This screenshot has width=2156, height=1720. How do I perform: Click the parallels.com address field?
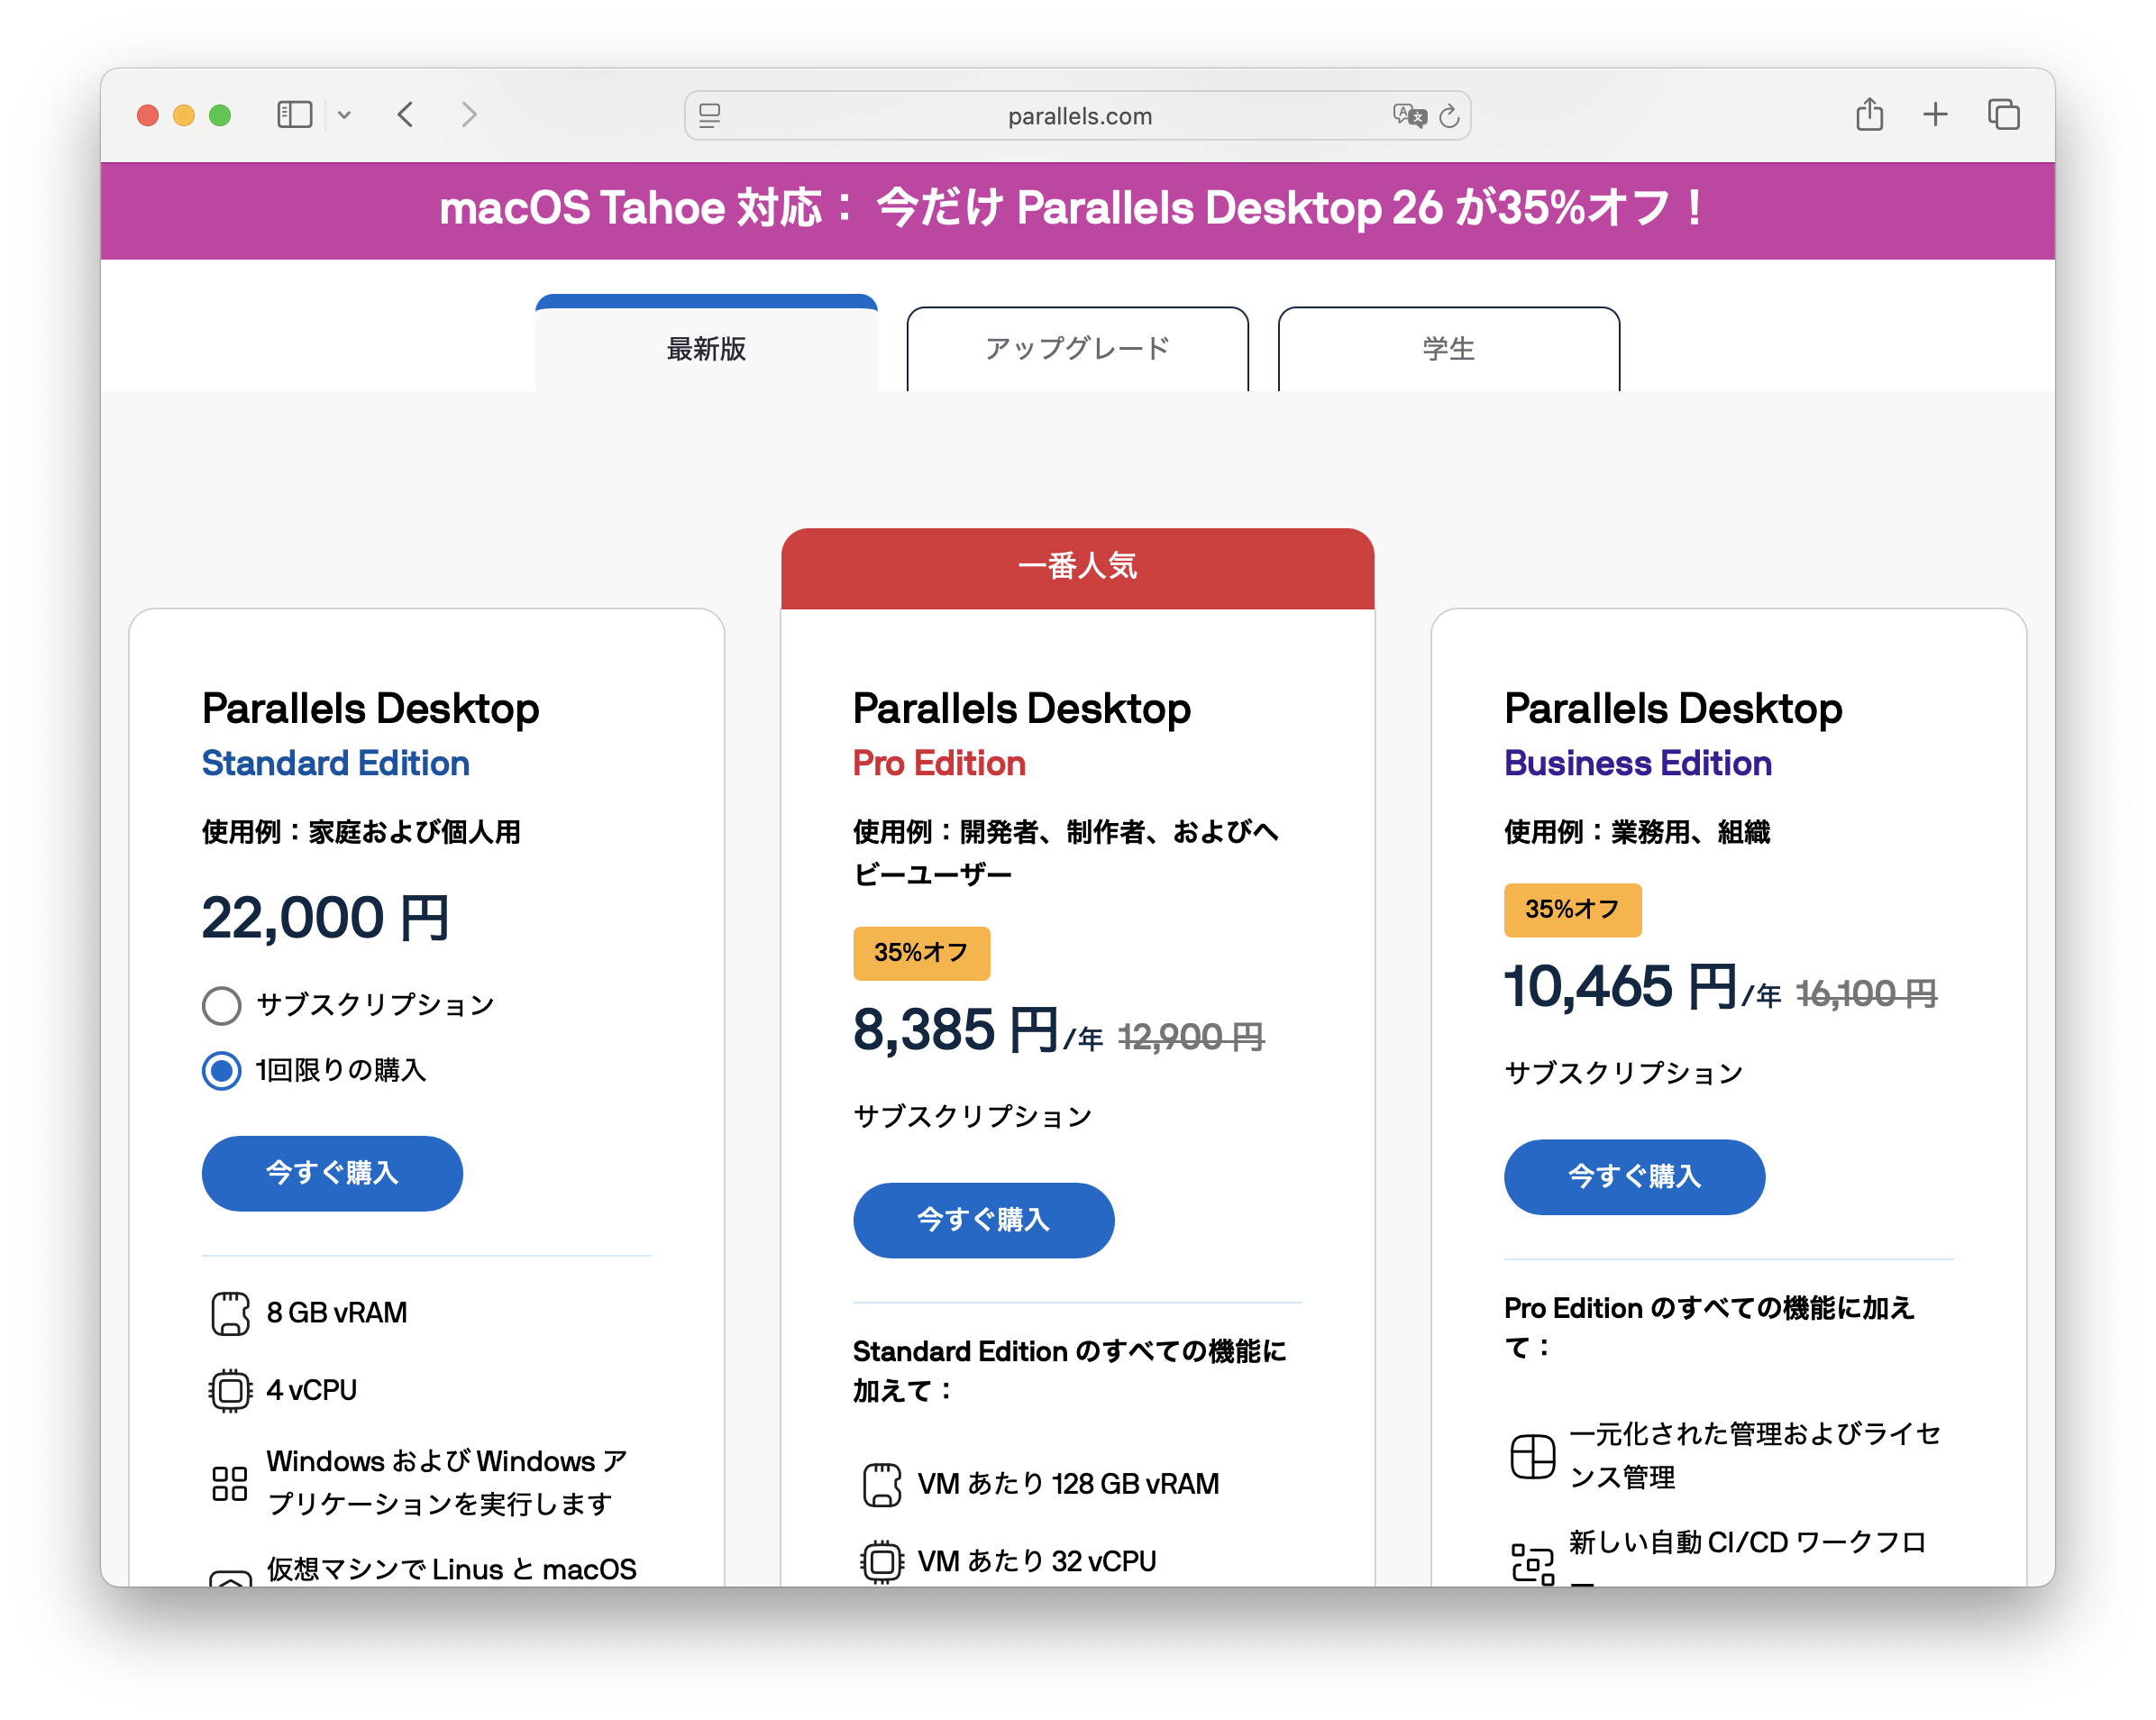coord(1078,116)
